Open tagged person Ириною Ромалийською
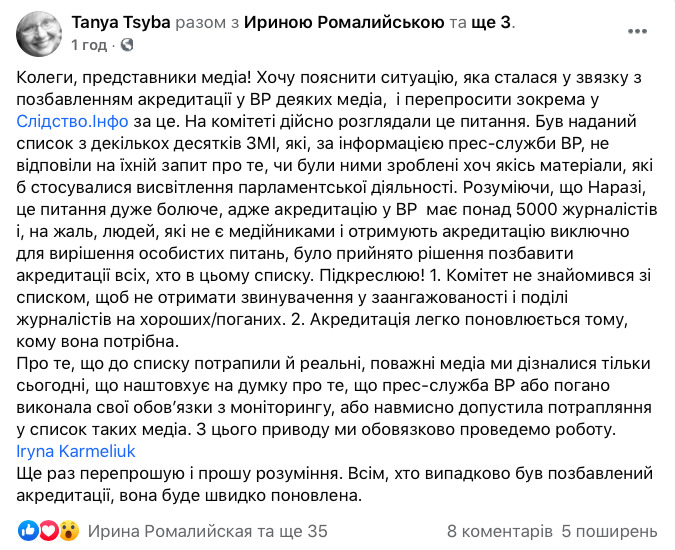Viewport: 675px width, 550px height. tap(344, 22)
